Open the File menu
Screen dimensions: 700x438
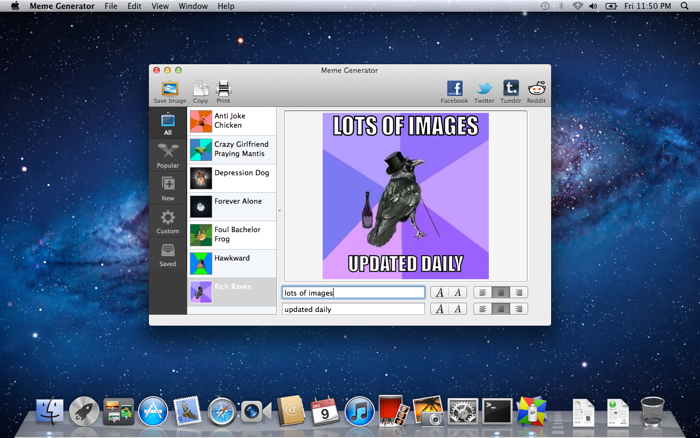111,6
